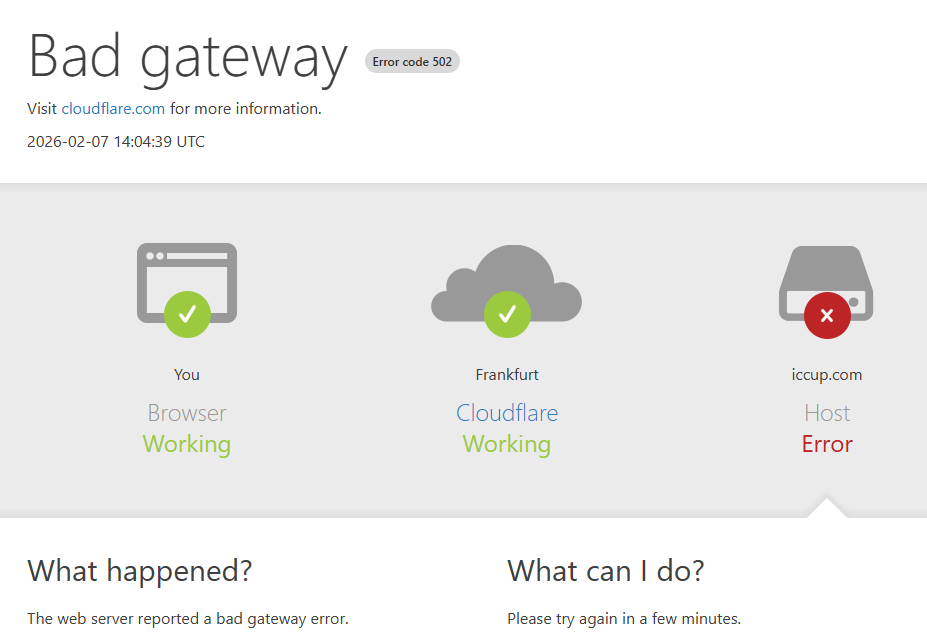
Task: Click the 'iccup.com' host label
Action: 826,375
